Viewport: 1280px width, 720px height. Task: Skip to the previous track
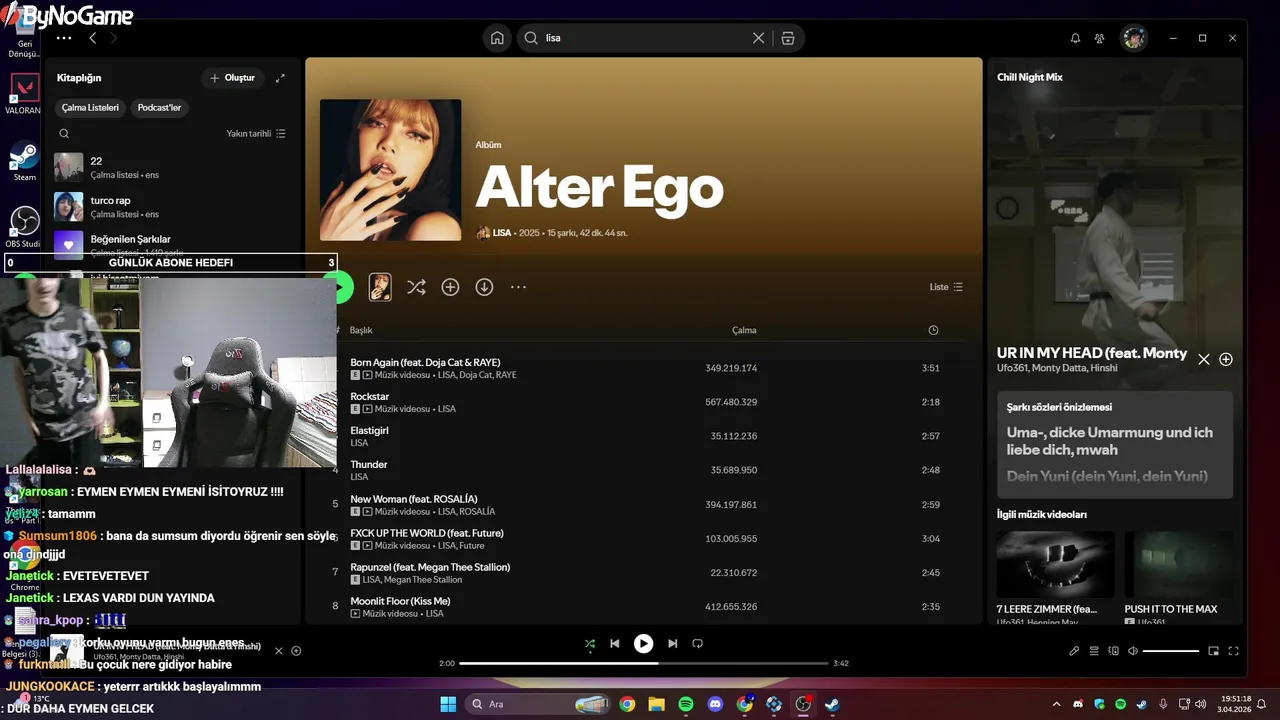tap(615, 644)
